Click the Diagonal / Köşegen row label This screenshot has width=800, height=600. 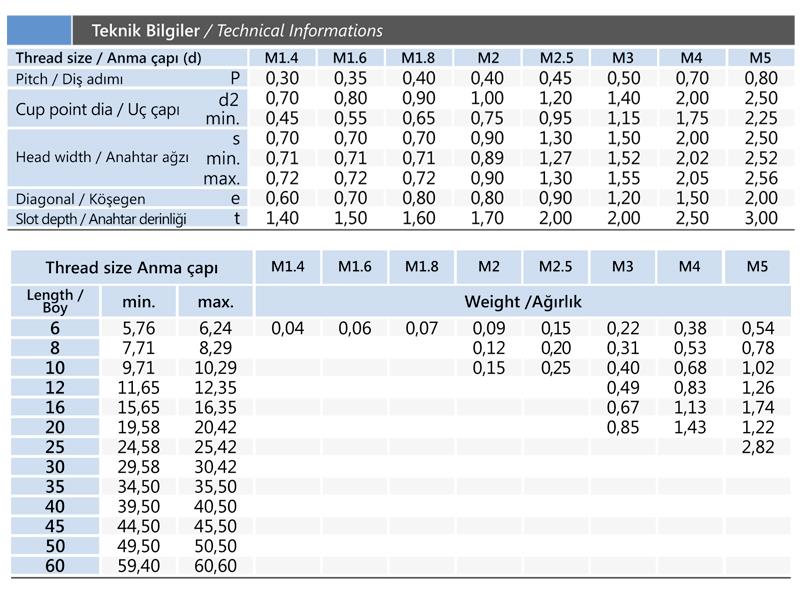[x=81, y=199]
